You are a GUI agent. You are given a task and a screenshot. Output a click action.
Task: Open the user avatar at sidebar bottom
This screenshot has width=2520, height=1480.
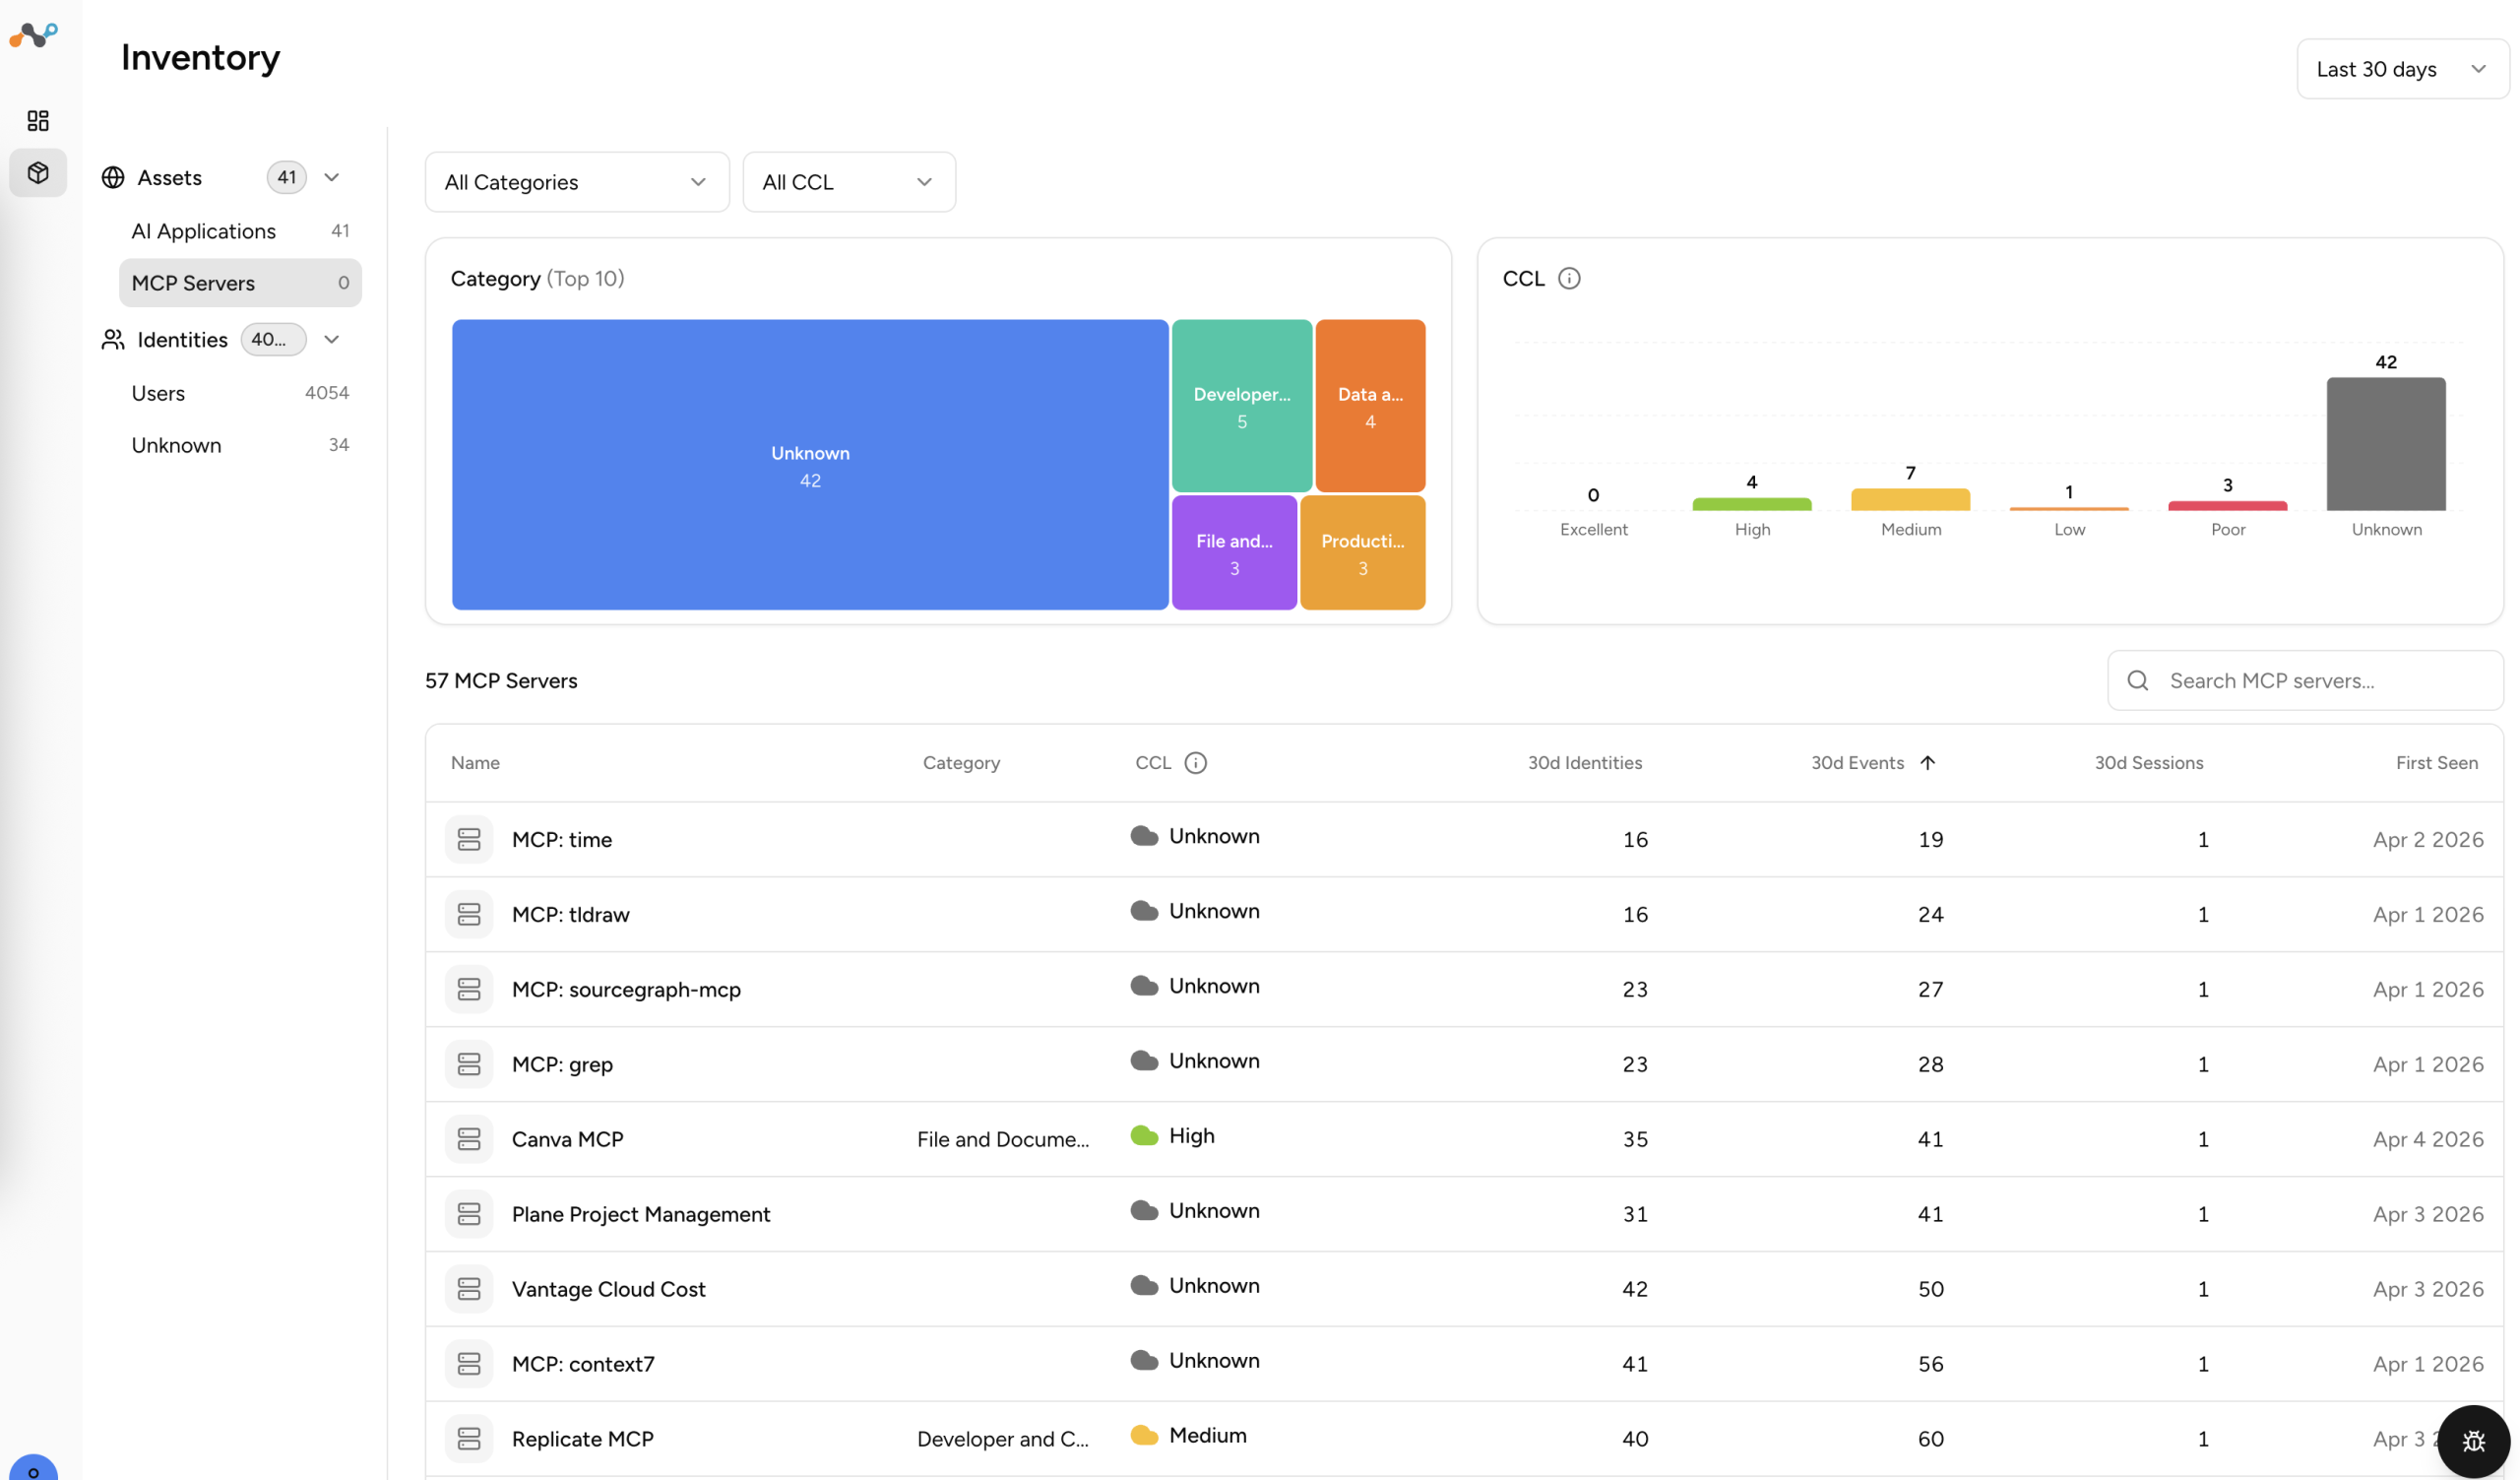tap(34, 1467)
